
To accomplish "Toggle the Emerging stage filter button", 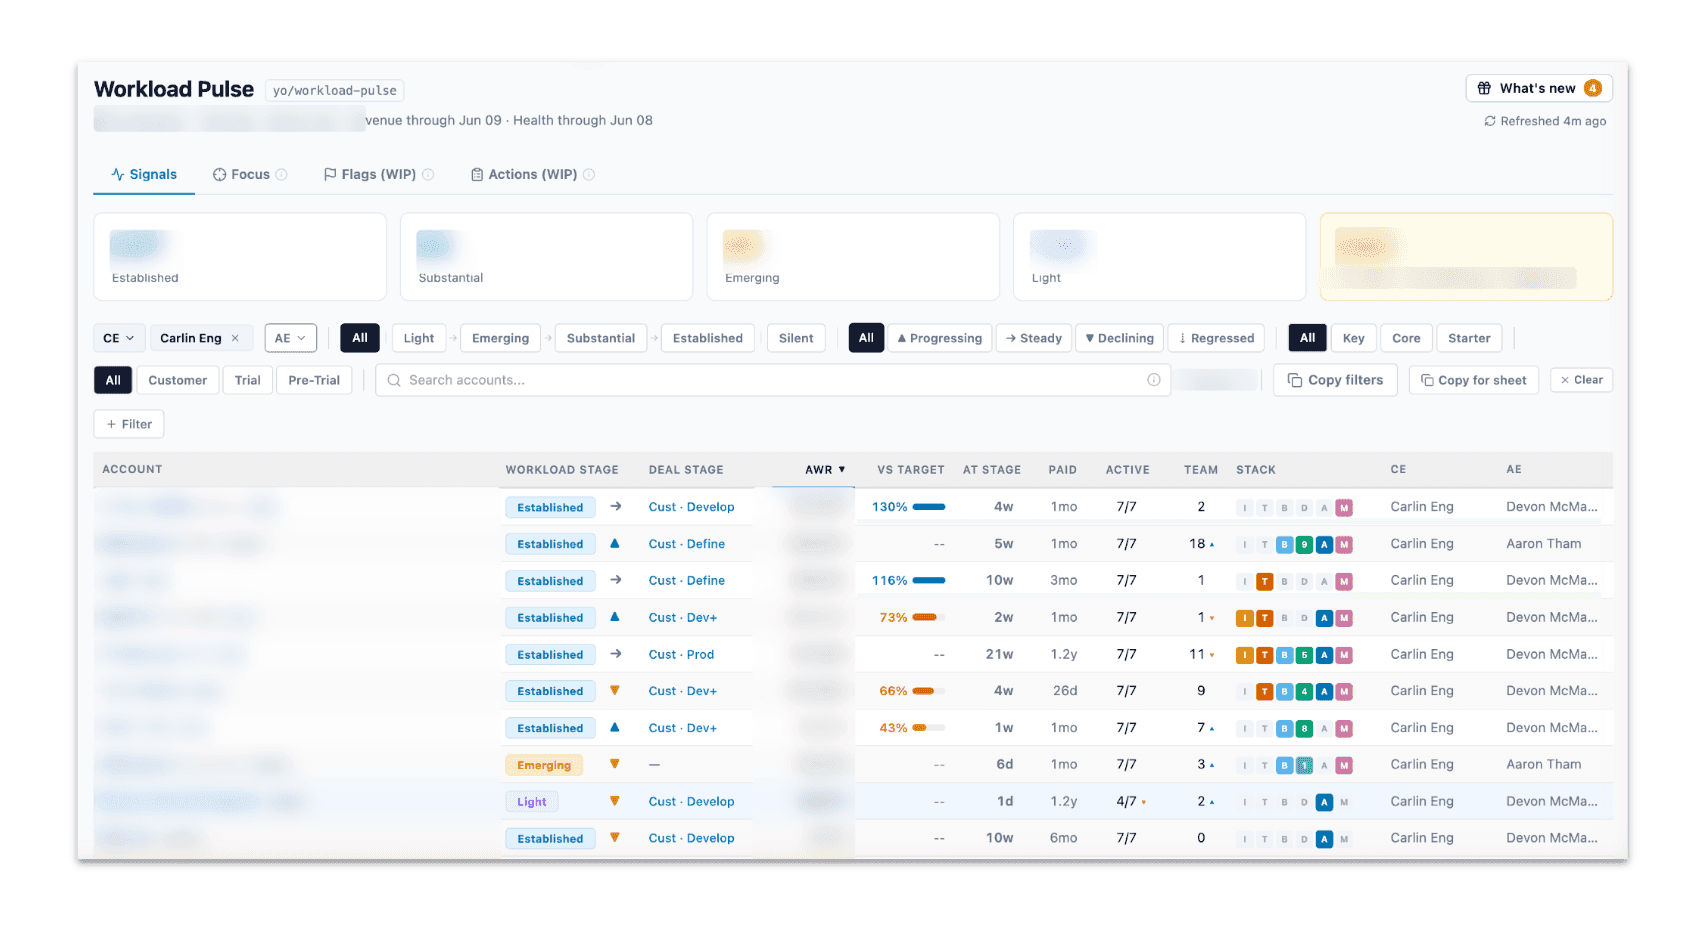I will coord(501,338).
